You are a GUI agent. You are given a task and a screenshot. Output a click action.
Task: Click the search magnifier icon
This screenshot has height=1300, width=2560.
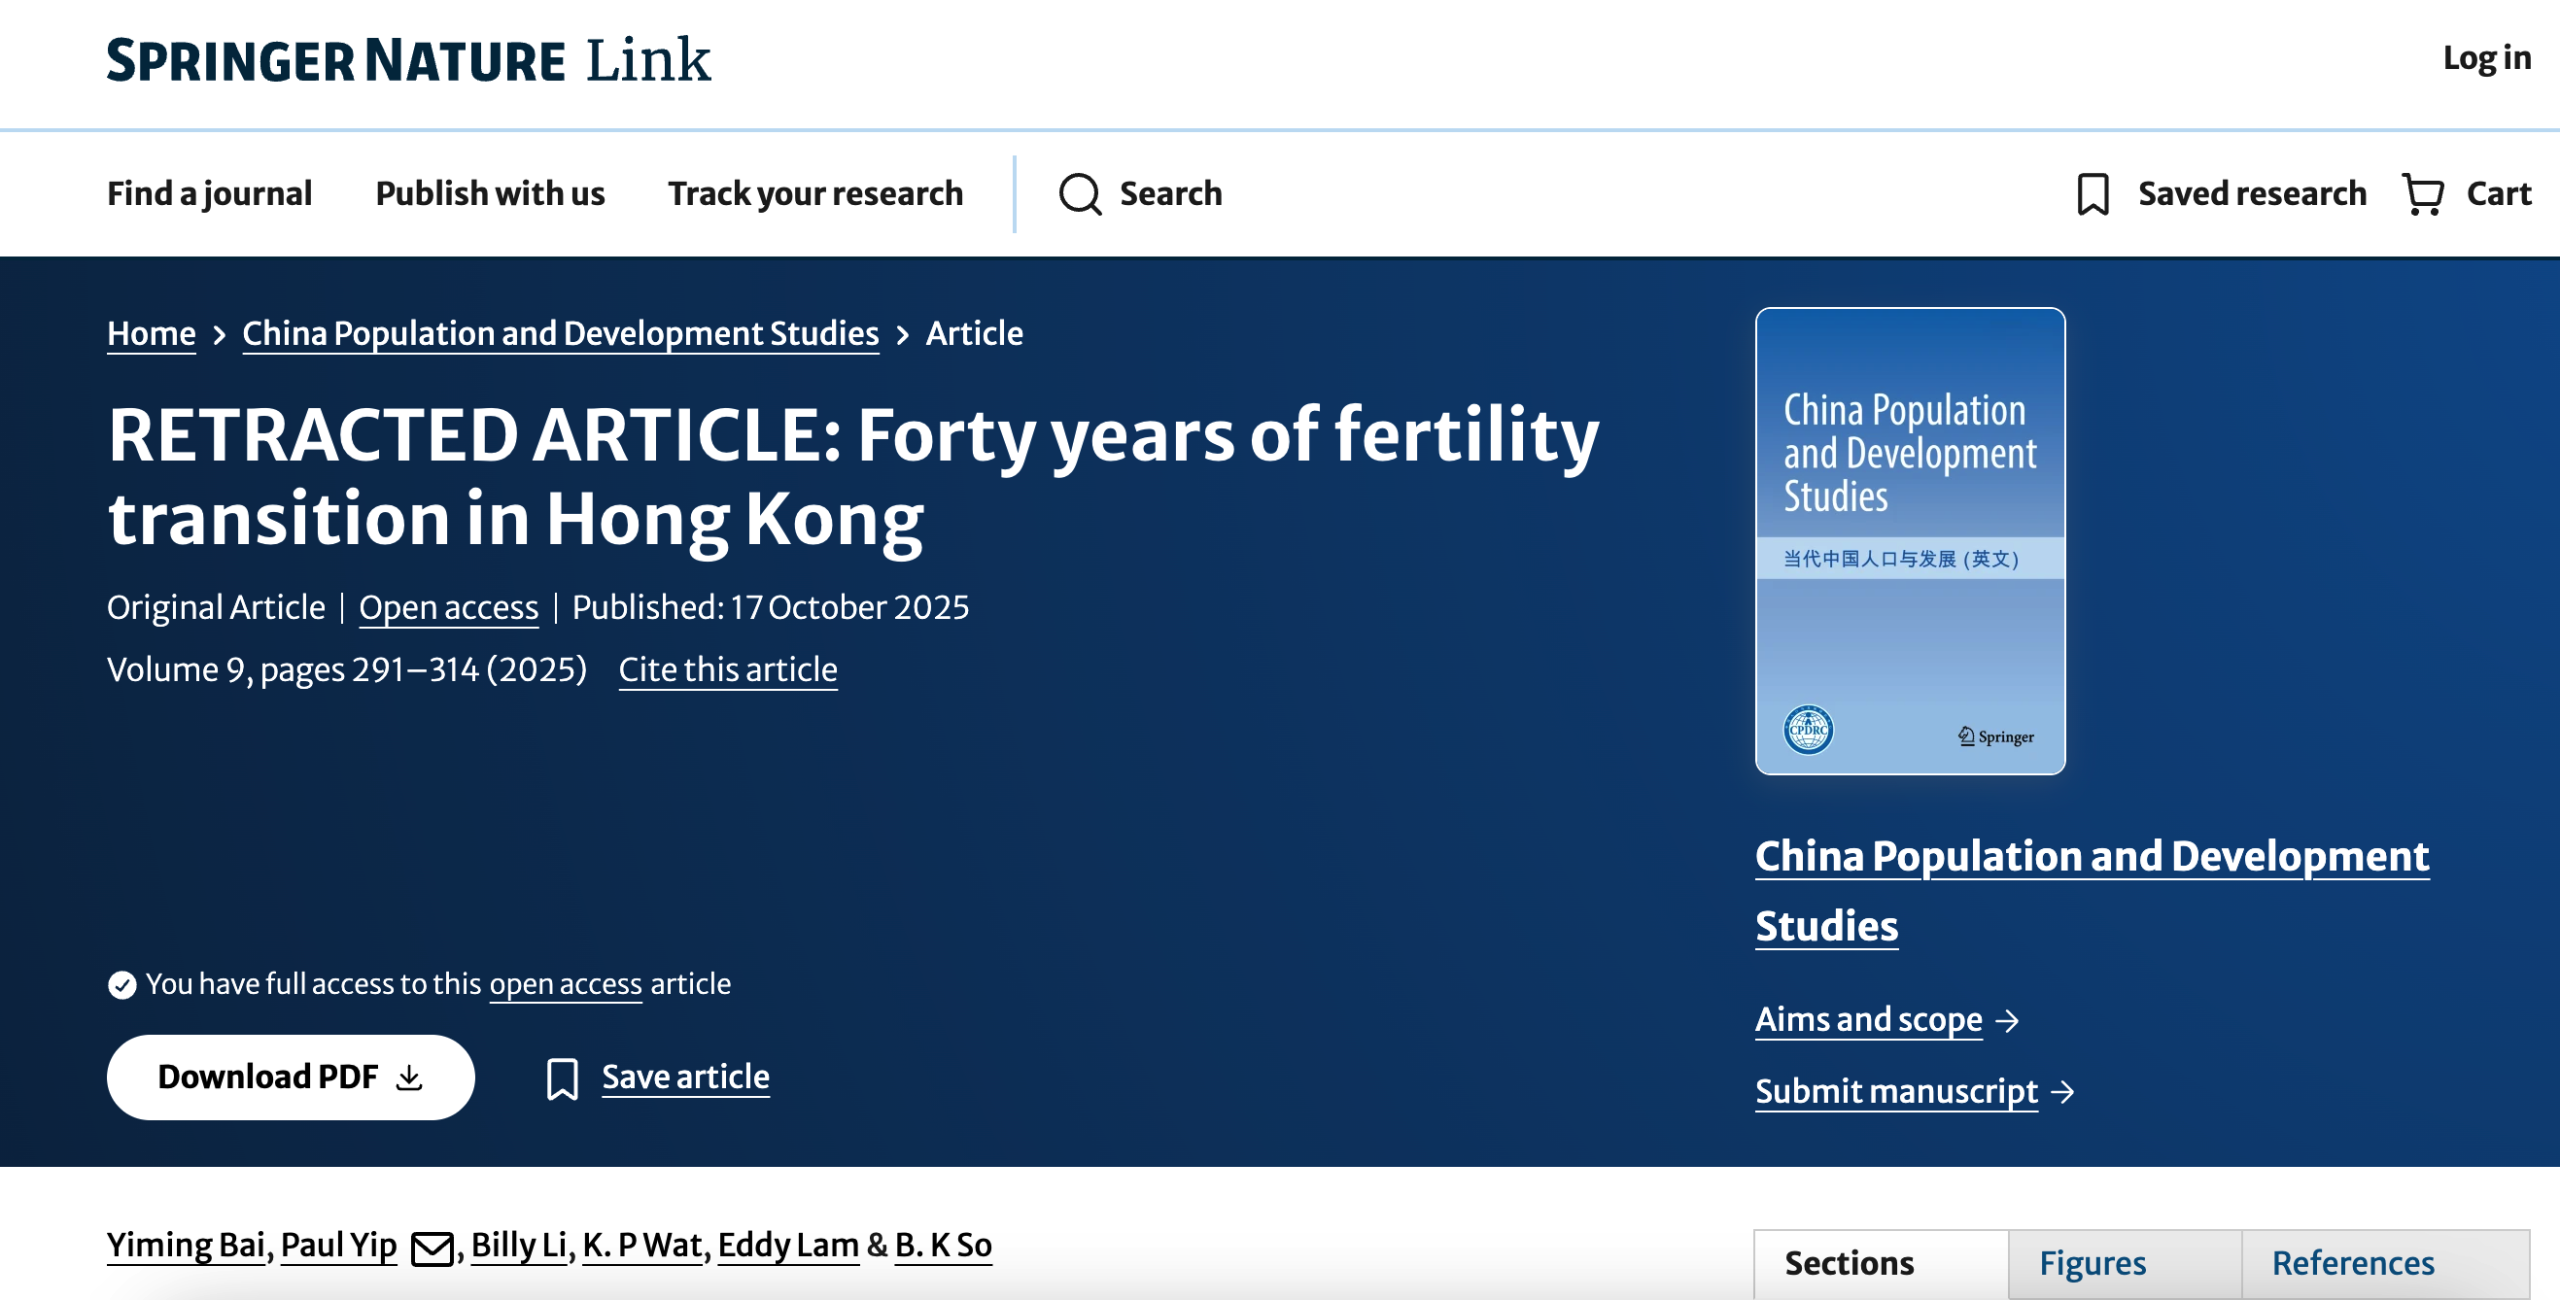point(1080,194)
